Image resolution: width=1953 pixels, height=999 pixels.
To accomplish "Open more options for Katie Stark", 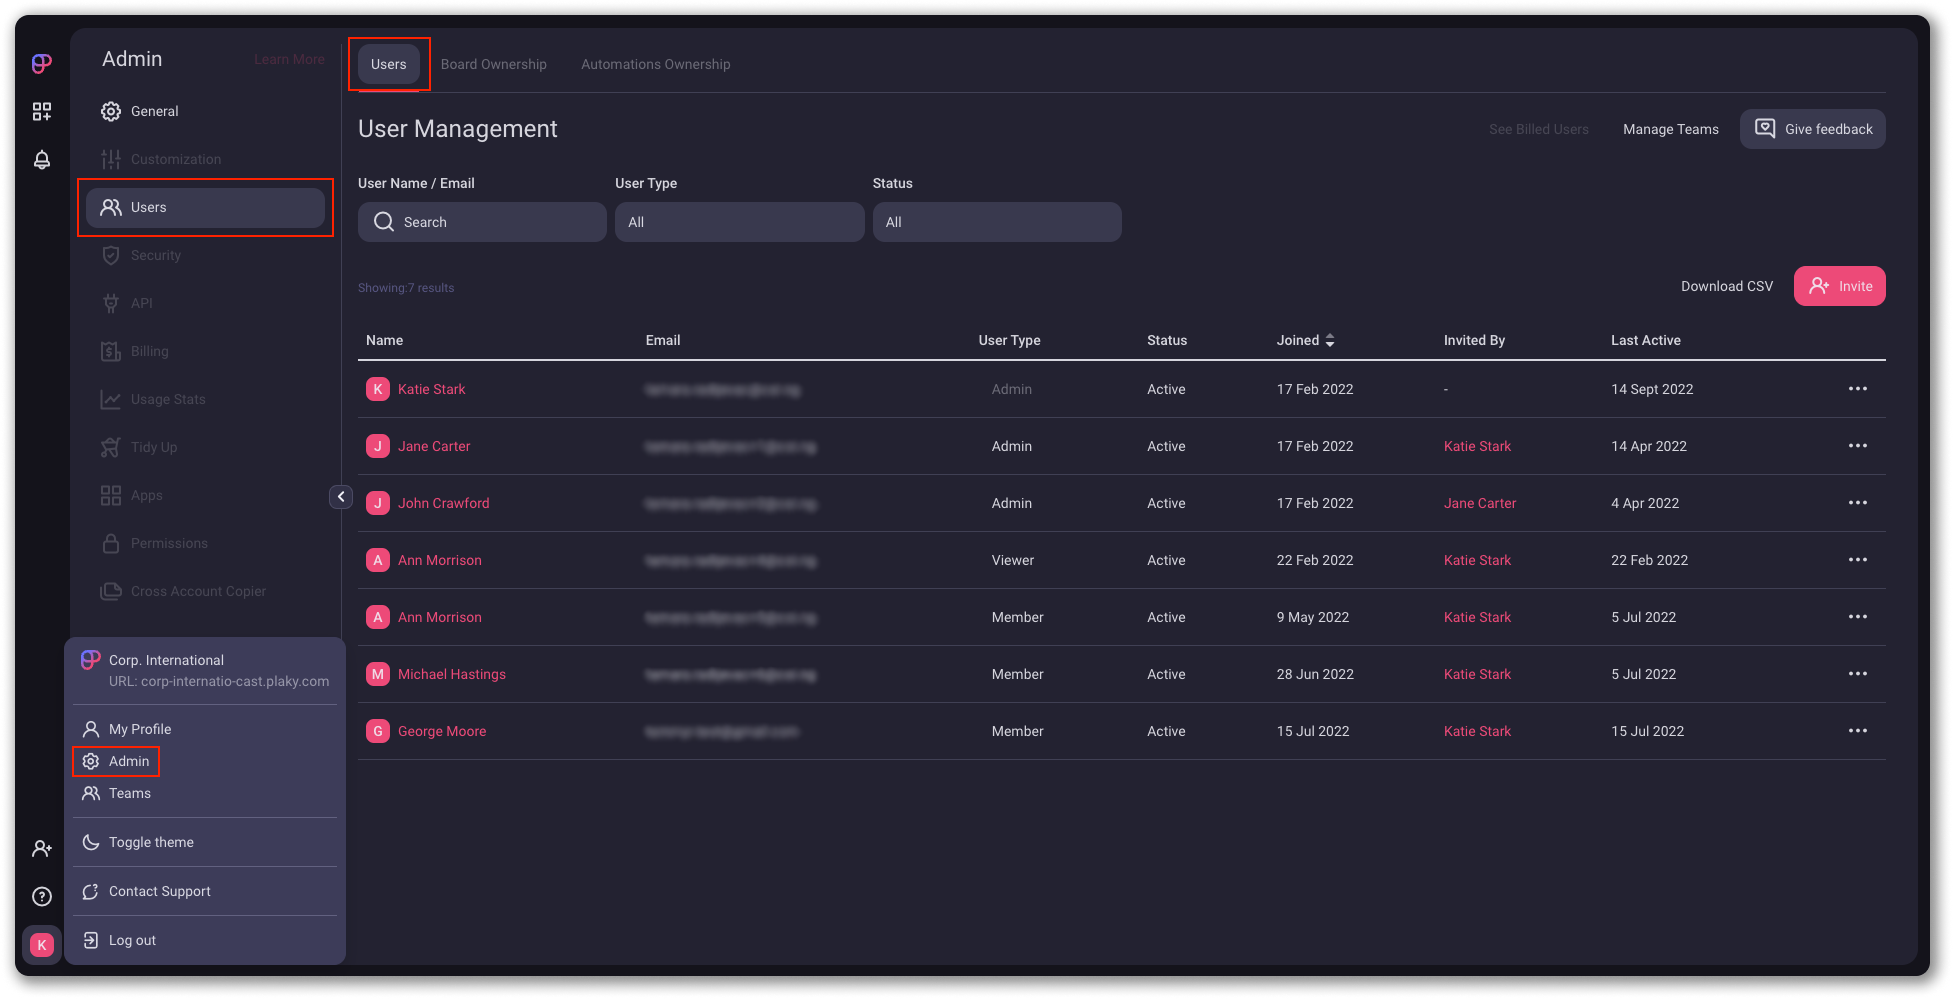I will (1857, 389).
